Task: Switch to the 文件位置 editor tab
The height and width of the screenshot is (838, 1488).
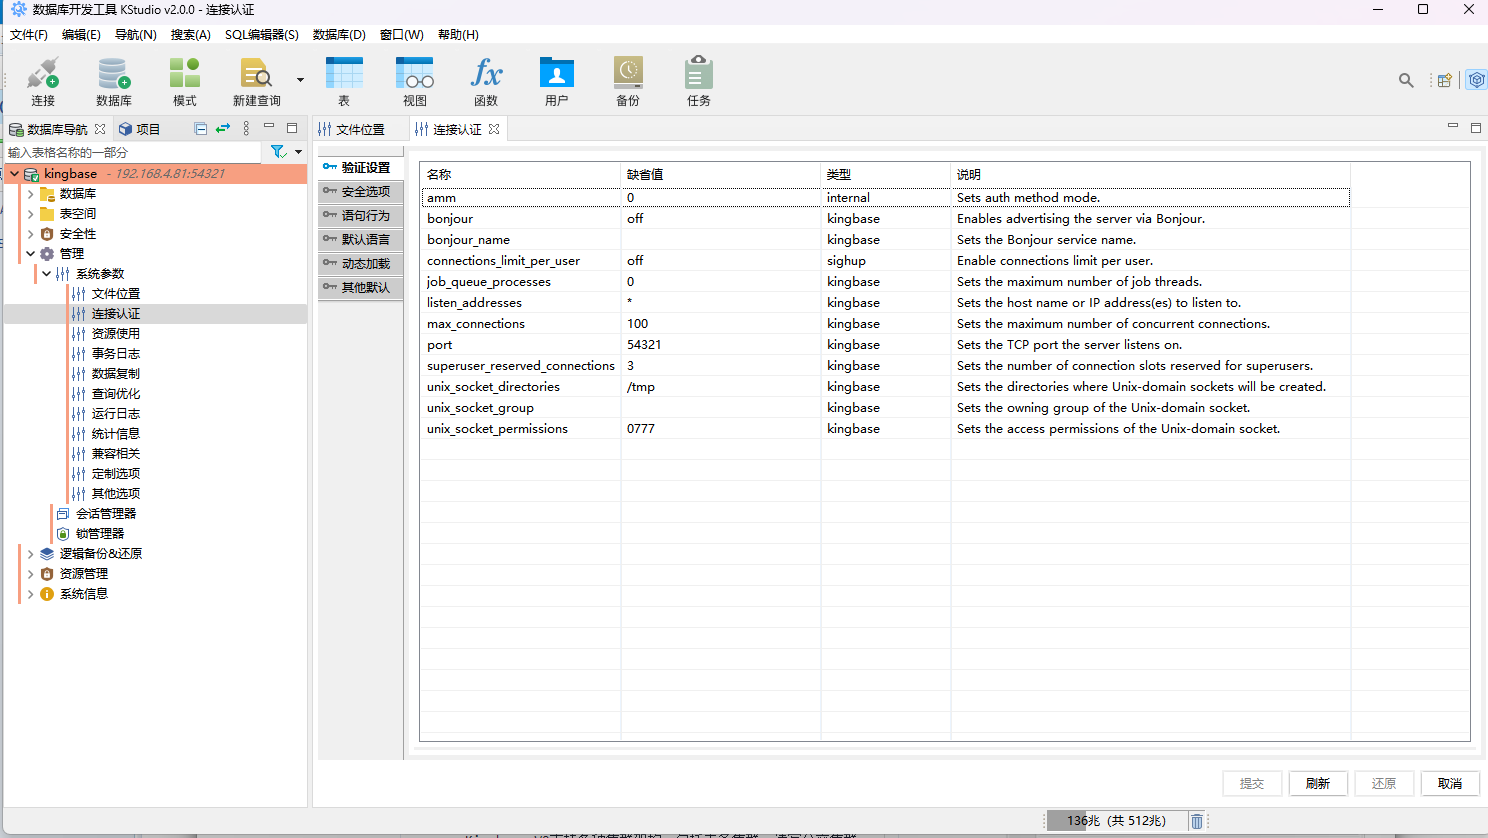Action: coord(359,130)
